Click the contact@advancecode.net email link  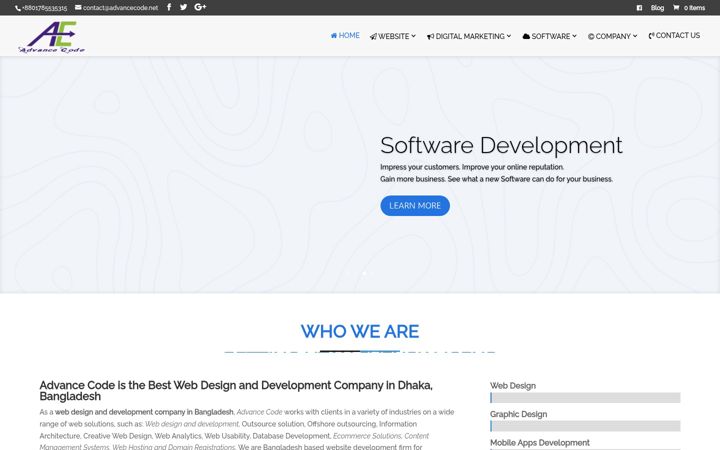tap(120, 8)
